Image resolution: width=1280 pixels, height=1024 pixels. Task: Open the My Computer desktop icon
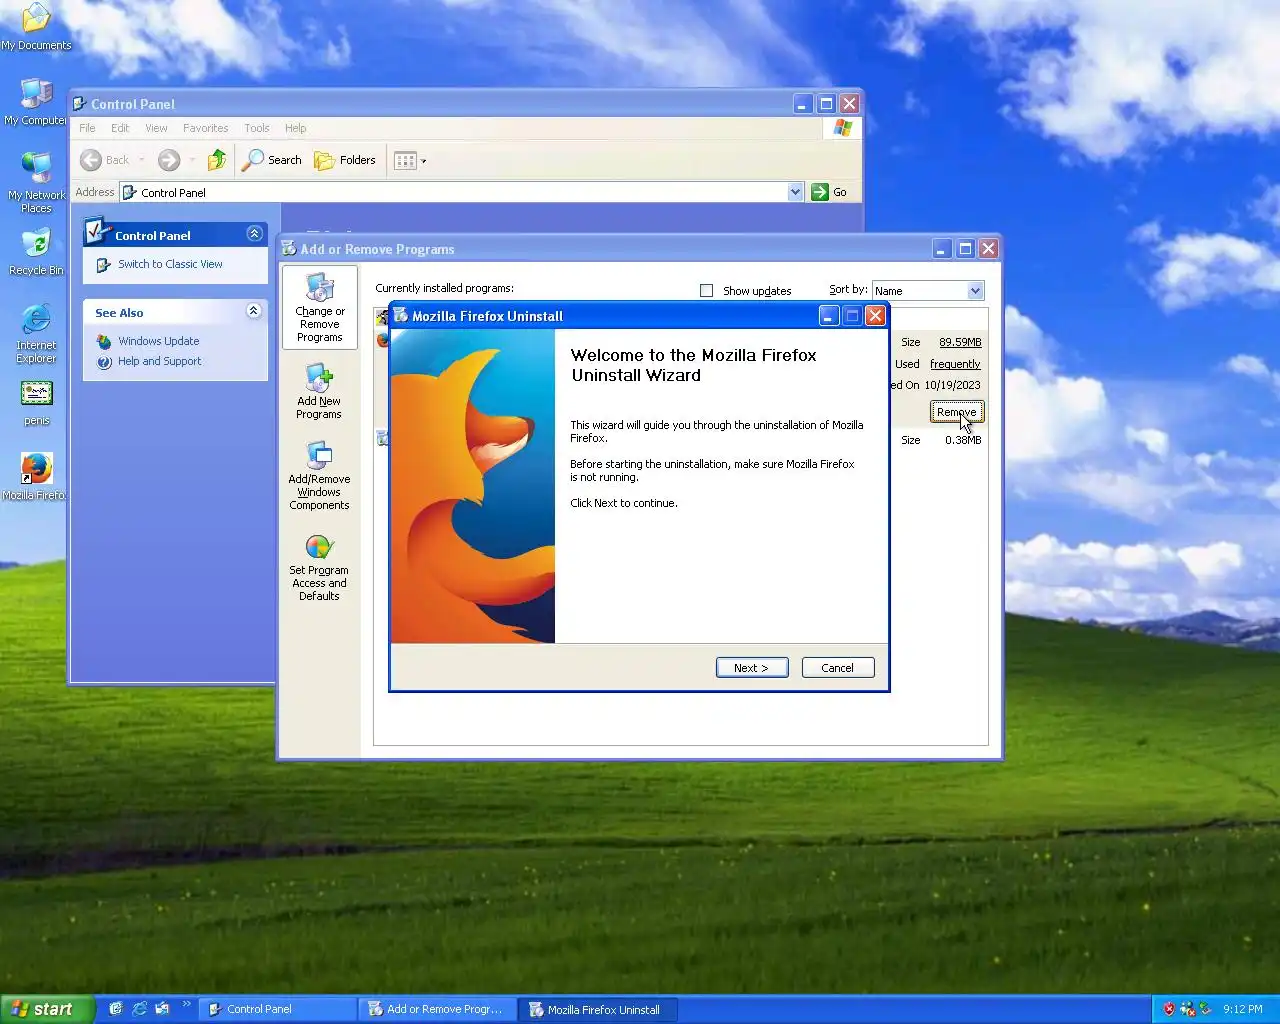(36, 101)
